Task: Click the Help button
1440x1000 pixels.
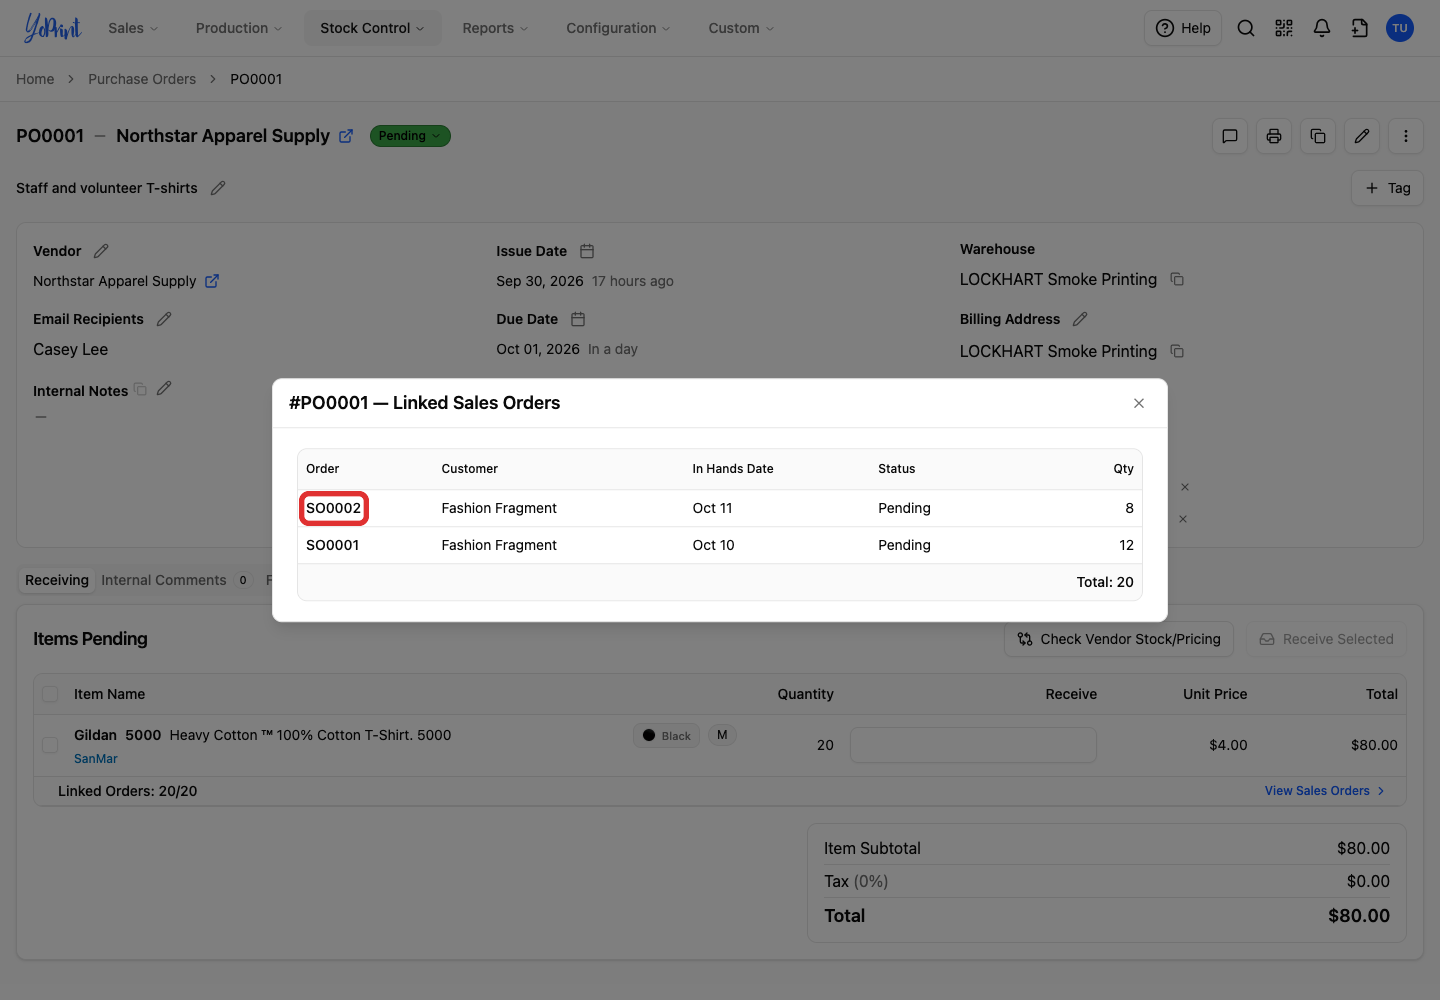Action: pyautogui.click(x=1183, y=28)
